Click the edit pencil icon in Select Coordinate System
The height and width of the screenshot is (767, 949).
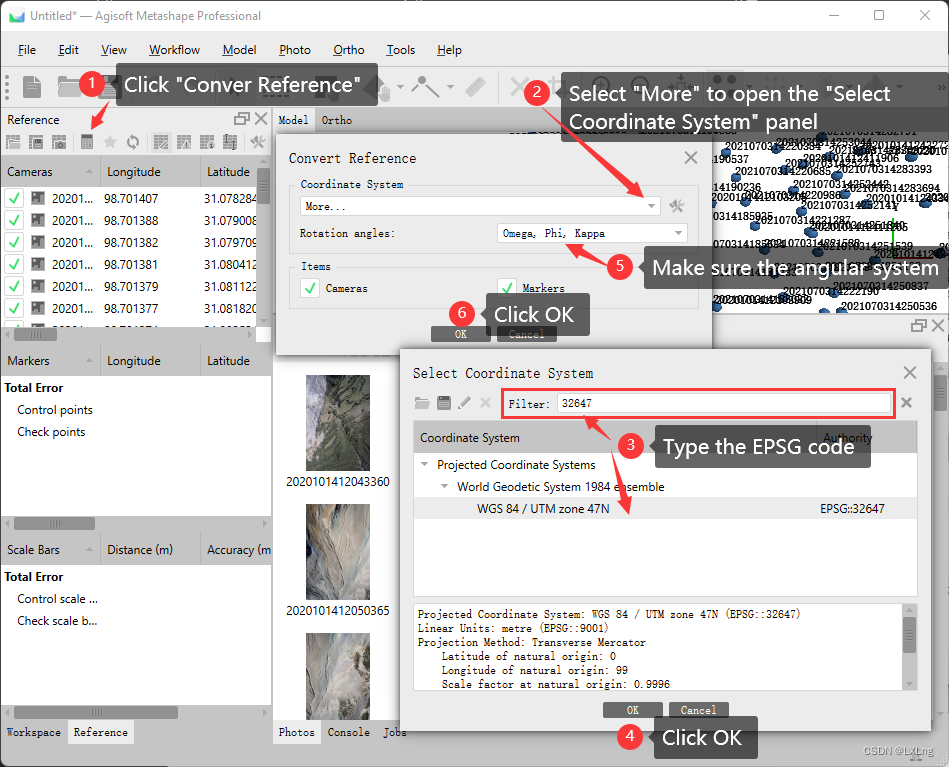[x=464, y=403]
